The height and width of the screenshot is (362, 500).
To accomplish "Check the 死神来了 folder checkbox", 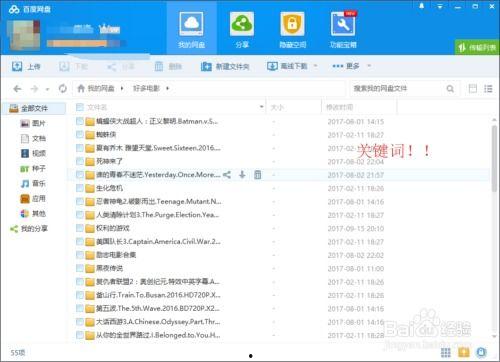I will tap(80, 161).
